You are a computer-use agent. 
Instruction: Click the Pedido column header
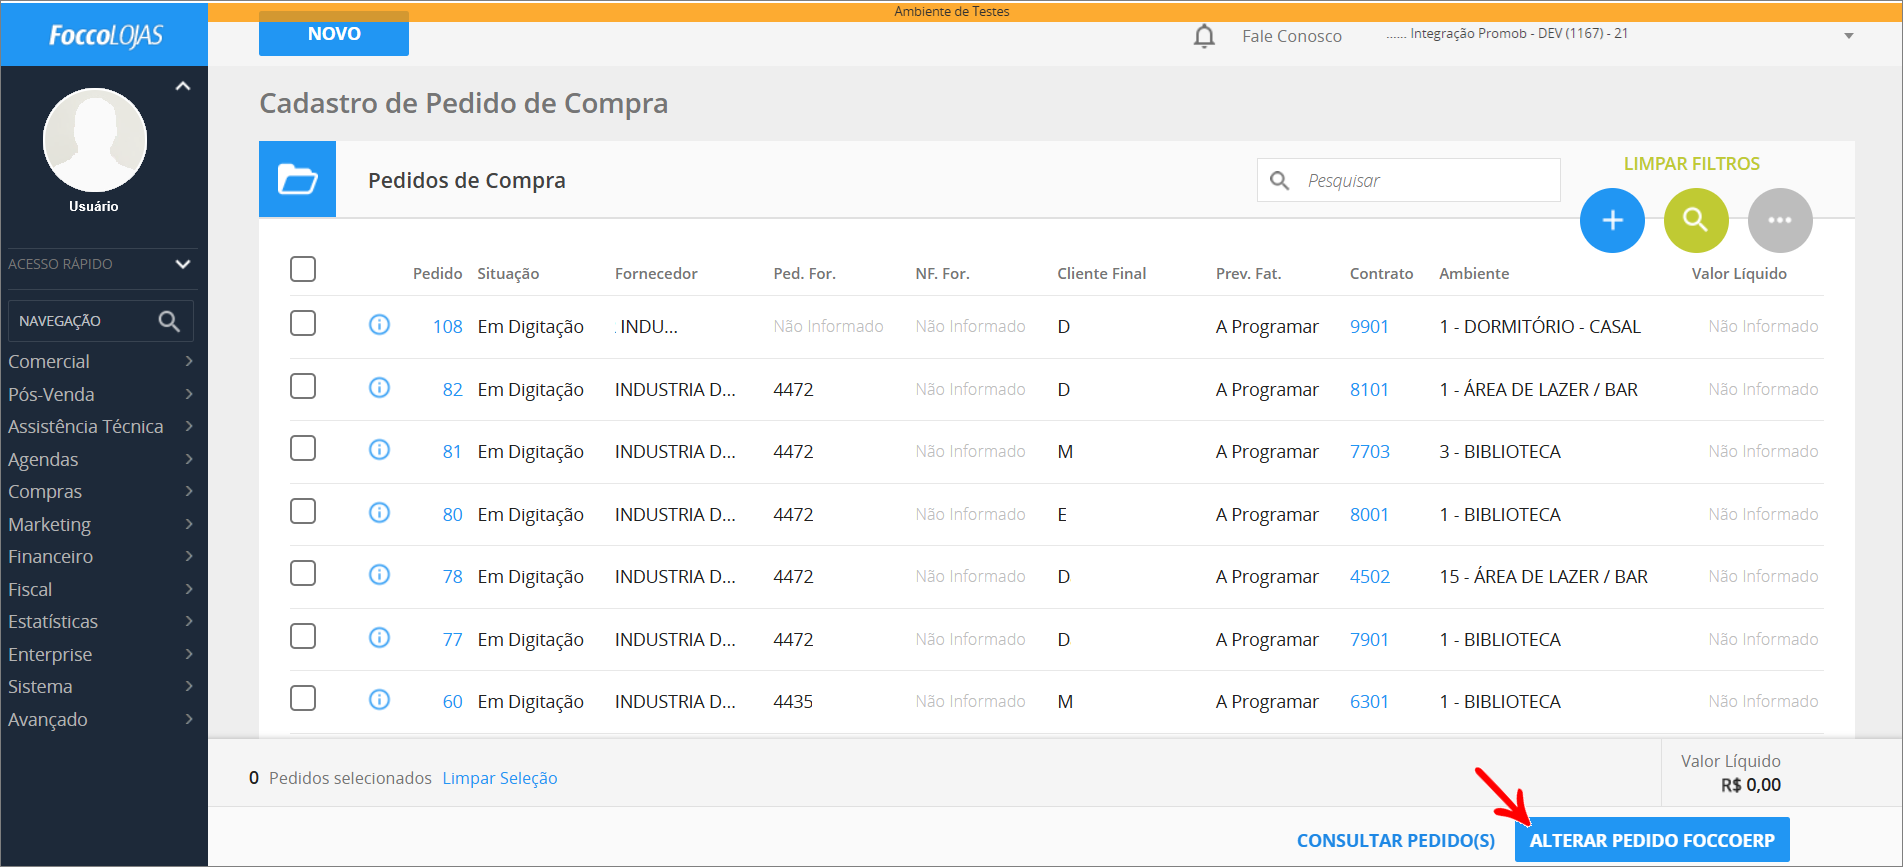tap(437, 273)
